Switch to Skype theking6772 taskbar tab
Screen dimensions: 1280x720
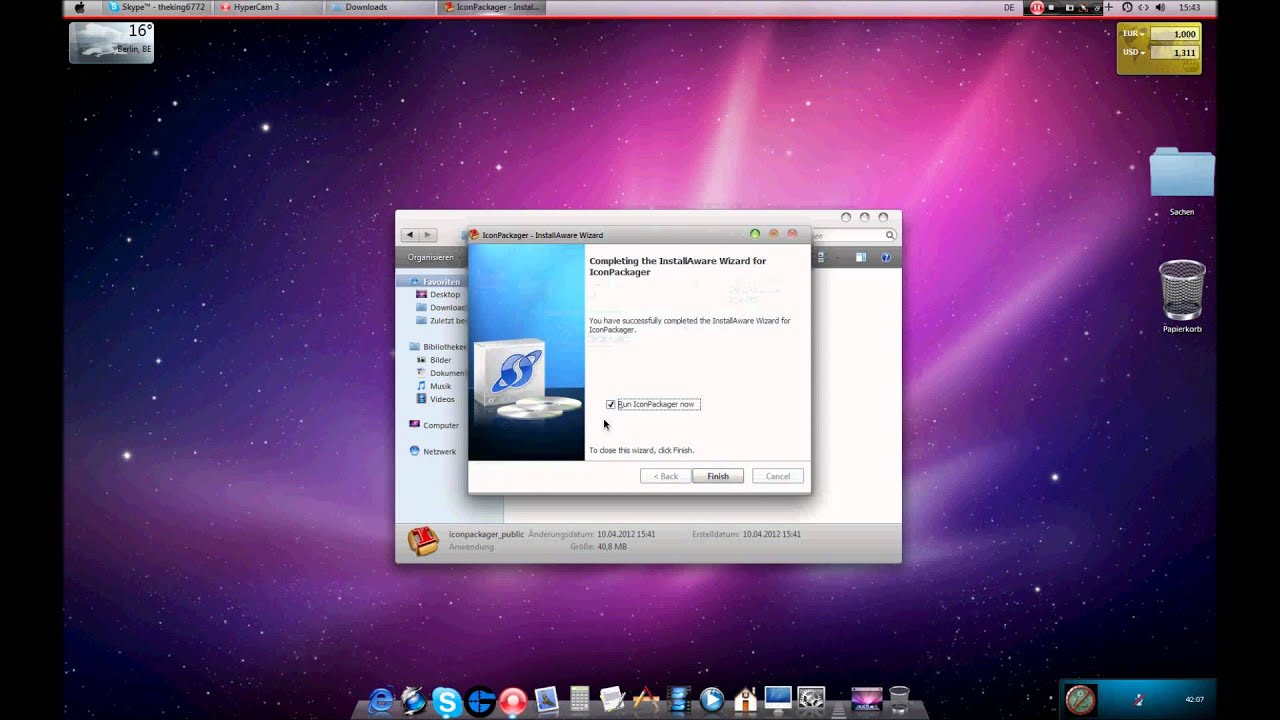tap(156, 7)
